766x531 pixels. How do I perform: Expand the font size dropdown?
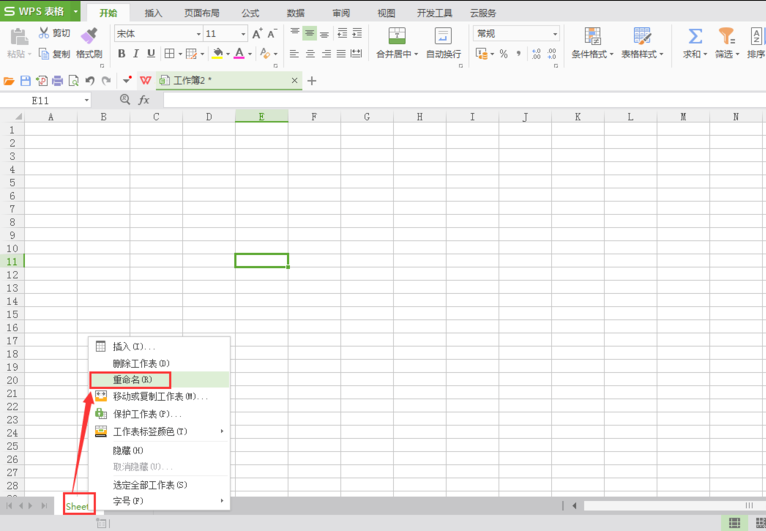point(243,34)
